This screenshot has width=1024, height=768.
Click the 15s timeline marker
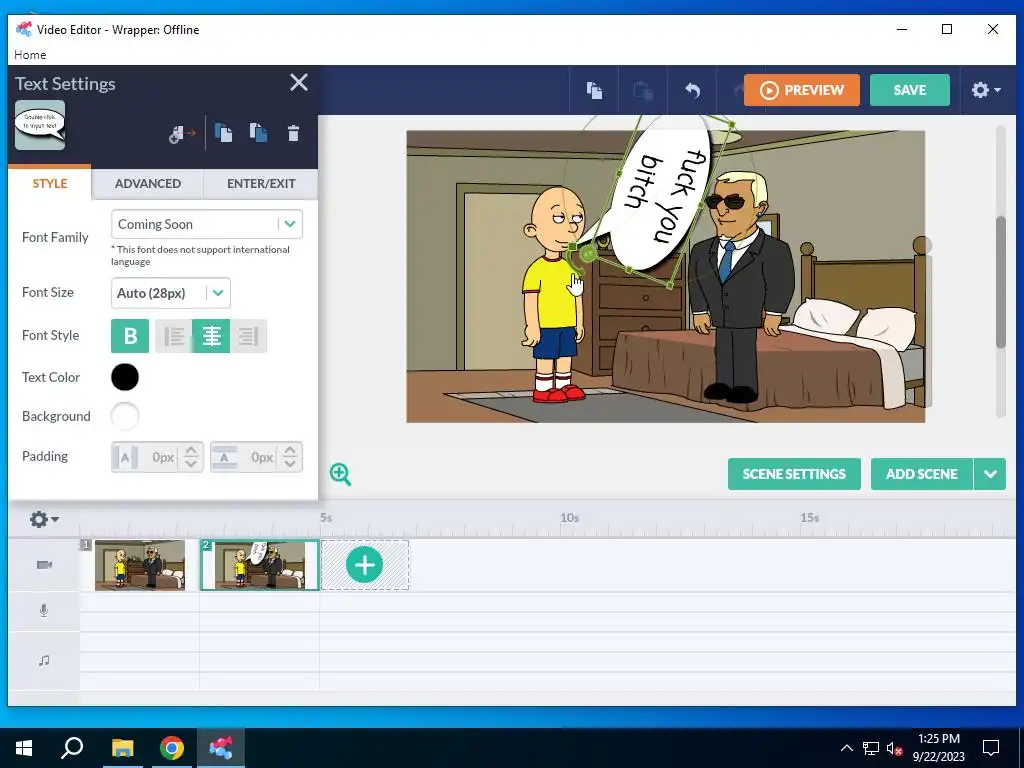click(x=810, y=518)
